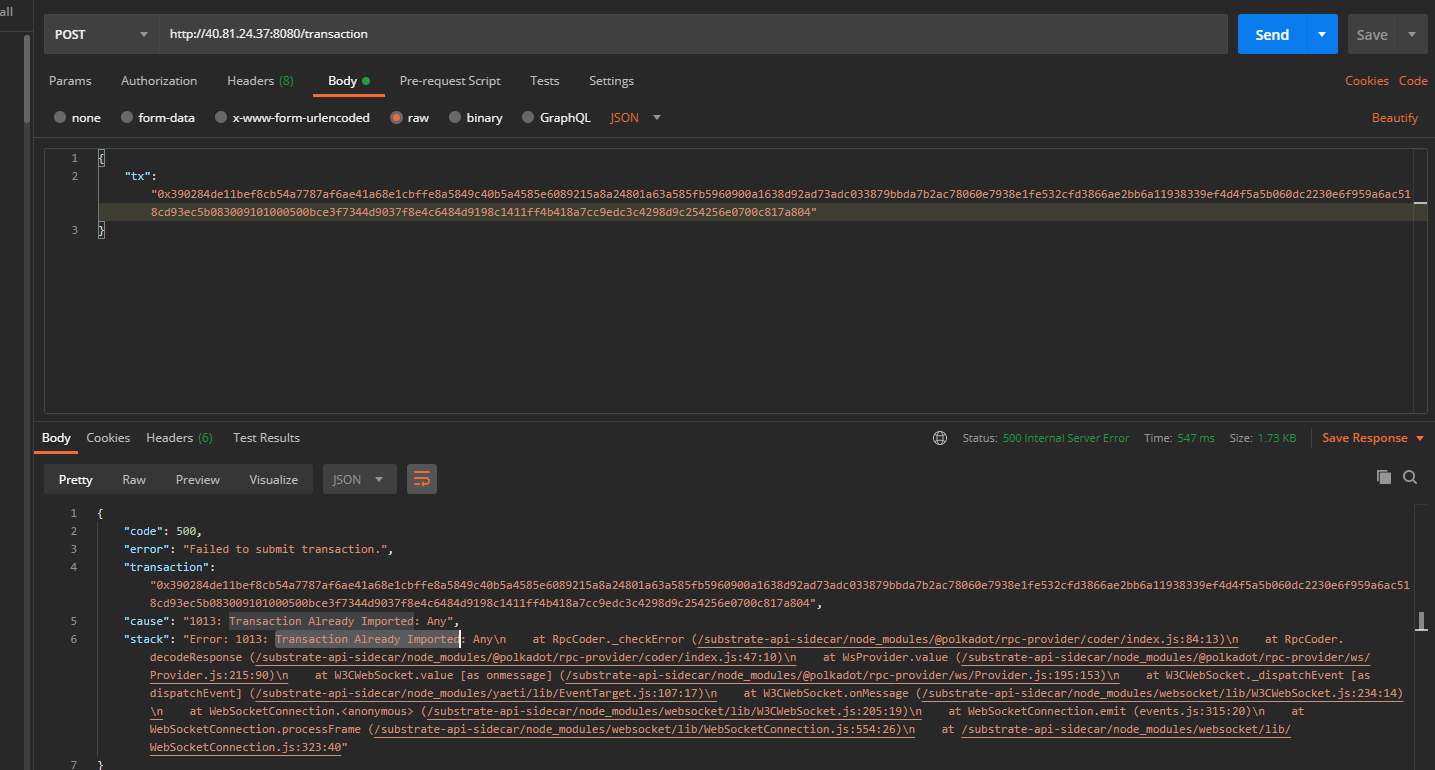Open the search in response icon

pyautogui.click(x=1410, y=477)
